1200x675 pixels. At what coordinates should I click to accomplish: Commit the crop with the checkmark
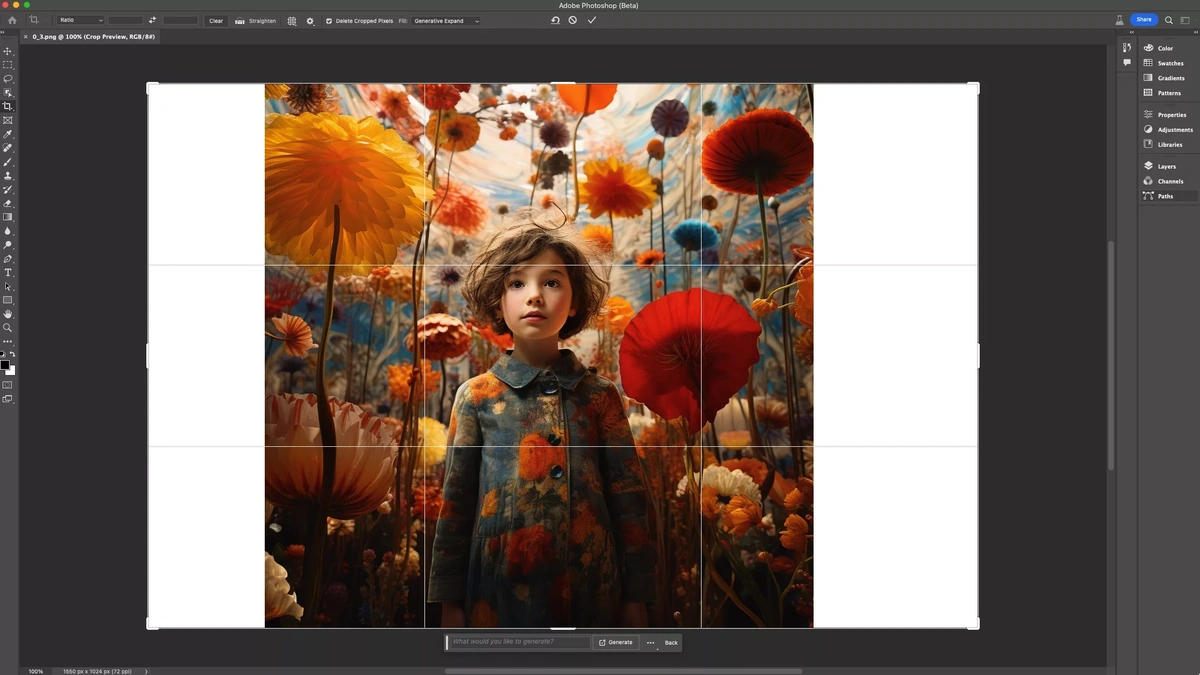(592, 20)
